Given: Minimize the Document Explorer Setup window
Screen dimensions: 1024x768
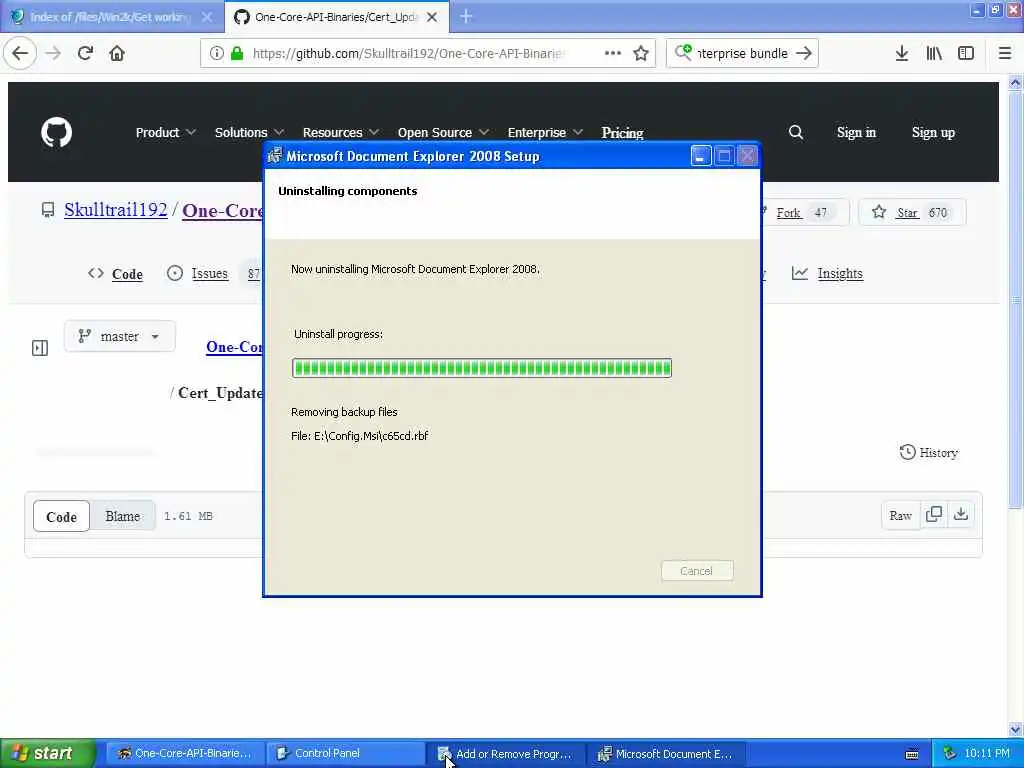Looking at the screenshot, I should click(x=701, y=156).
